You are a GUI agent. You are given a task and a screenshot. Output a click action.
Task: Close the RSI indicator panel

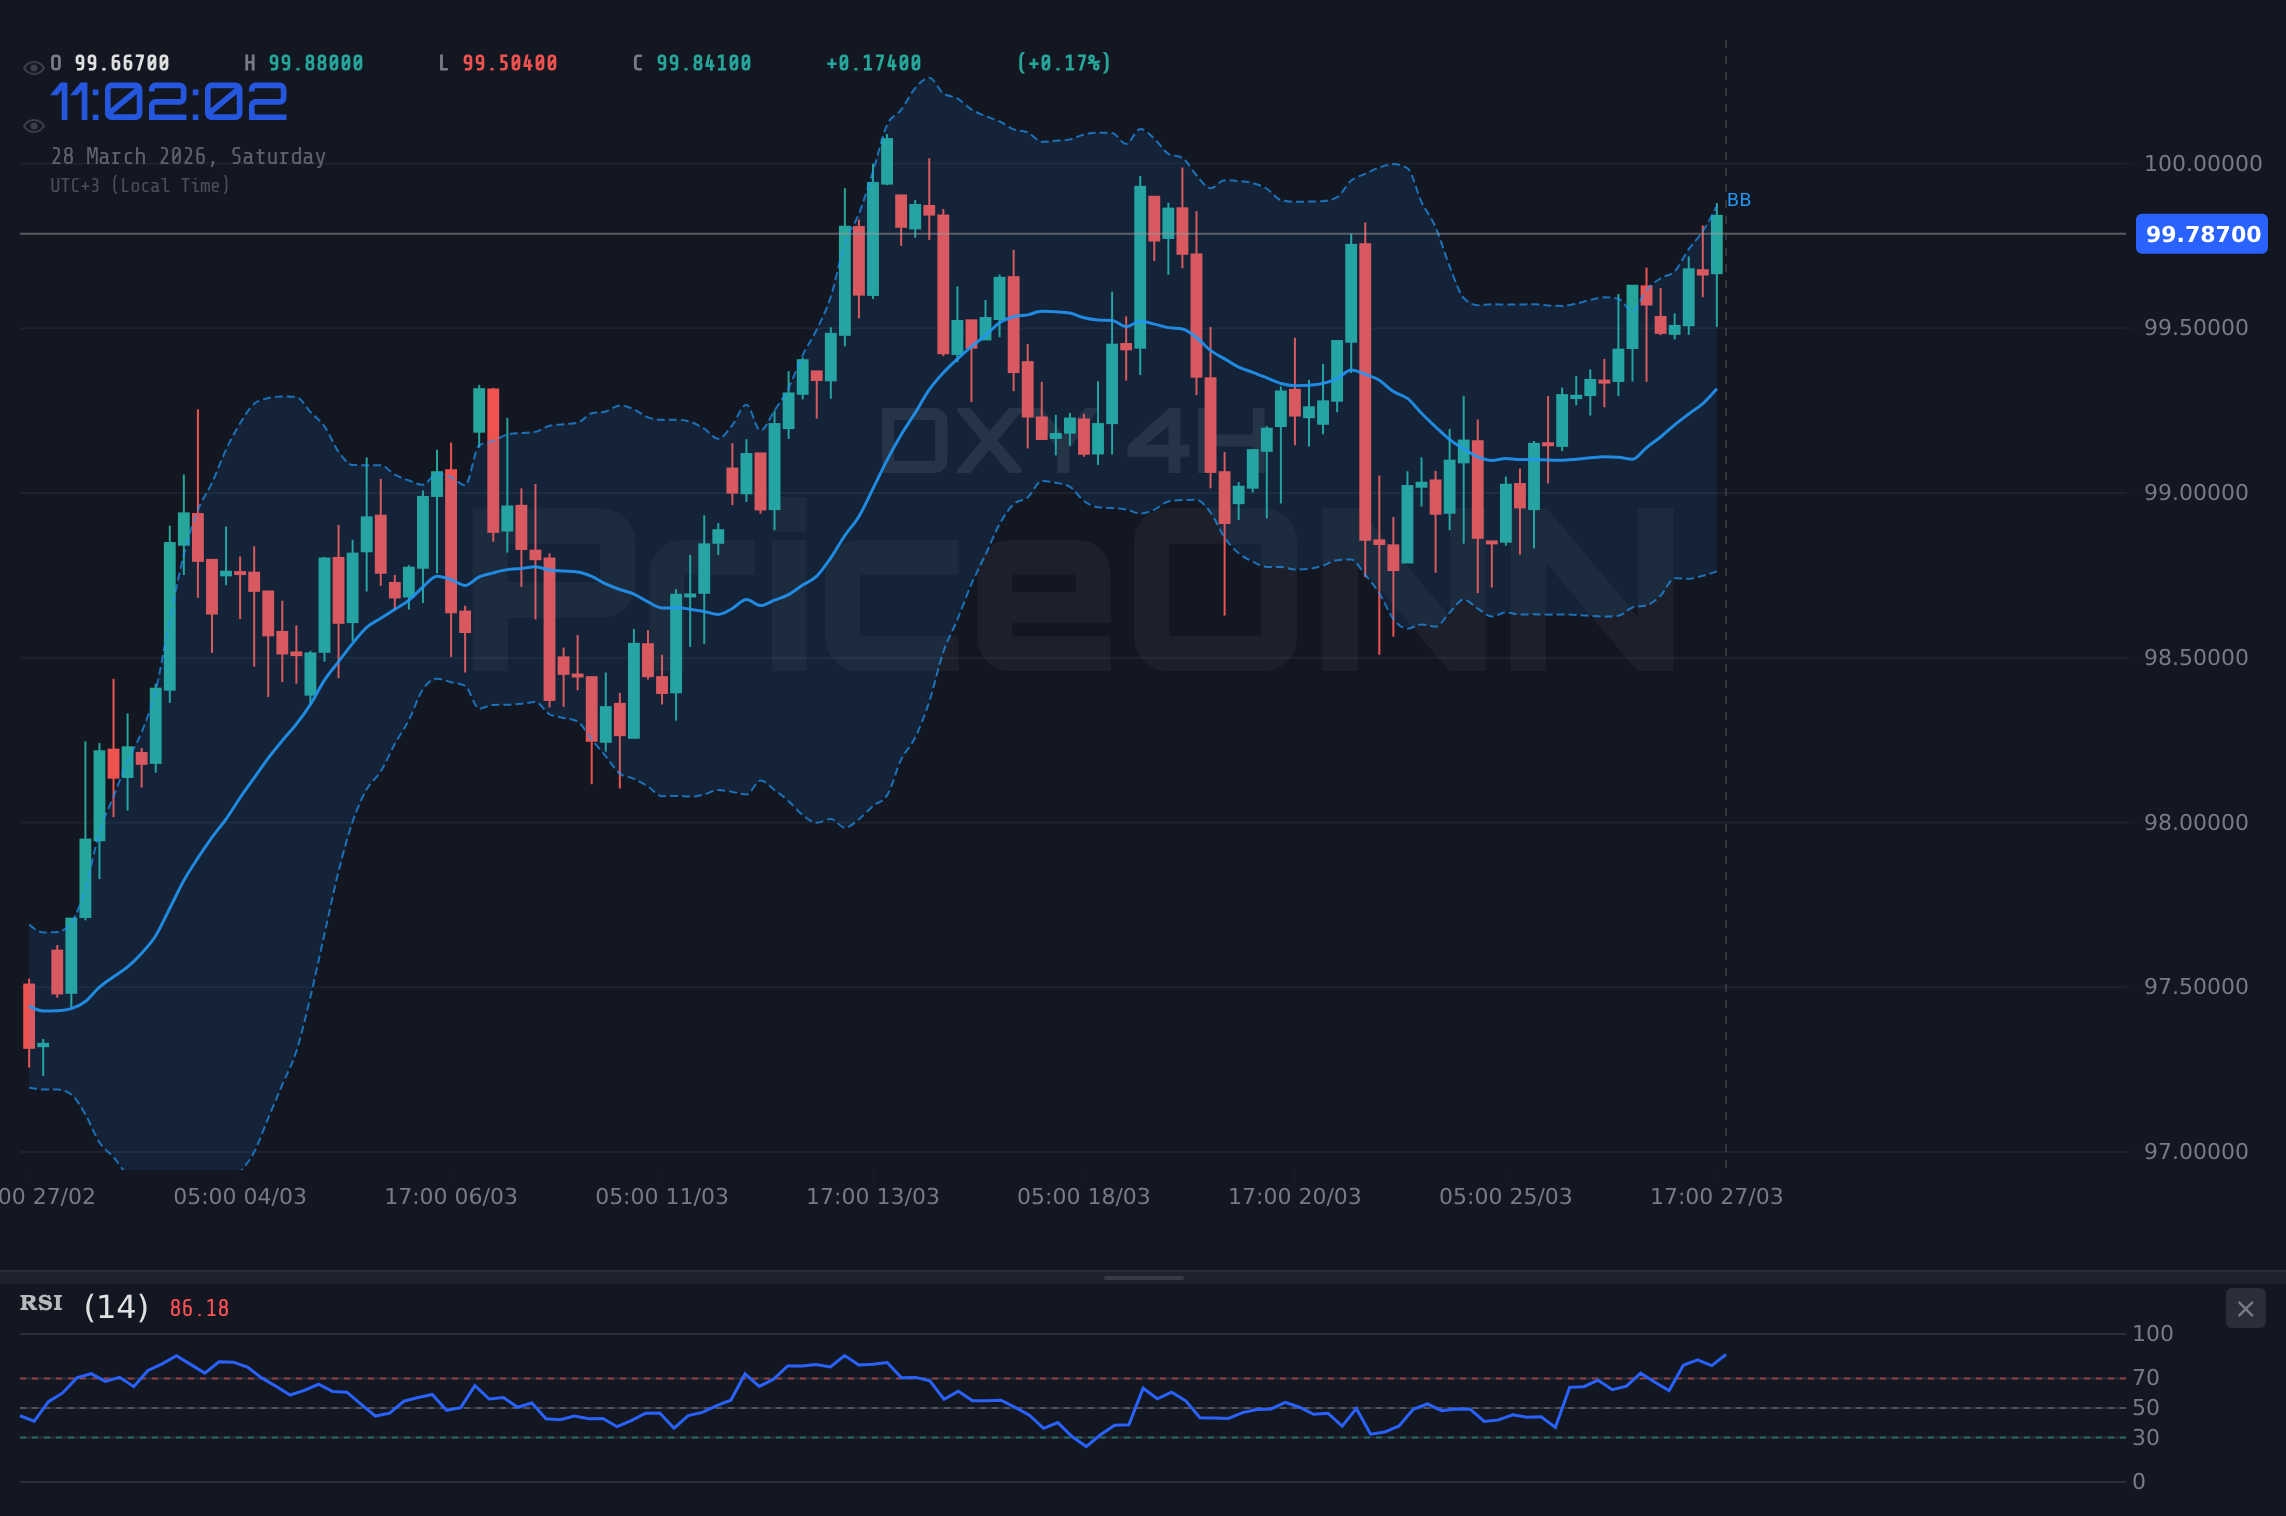pyautogui.click(x=2246, y=1308)
